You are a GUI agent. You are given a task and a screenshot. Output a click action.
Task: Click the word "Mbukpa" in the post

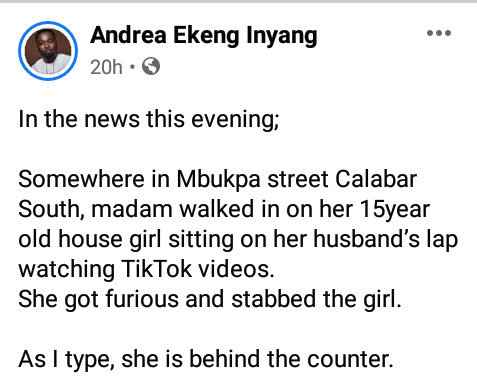tap(218, 179)
